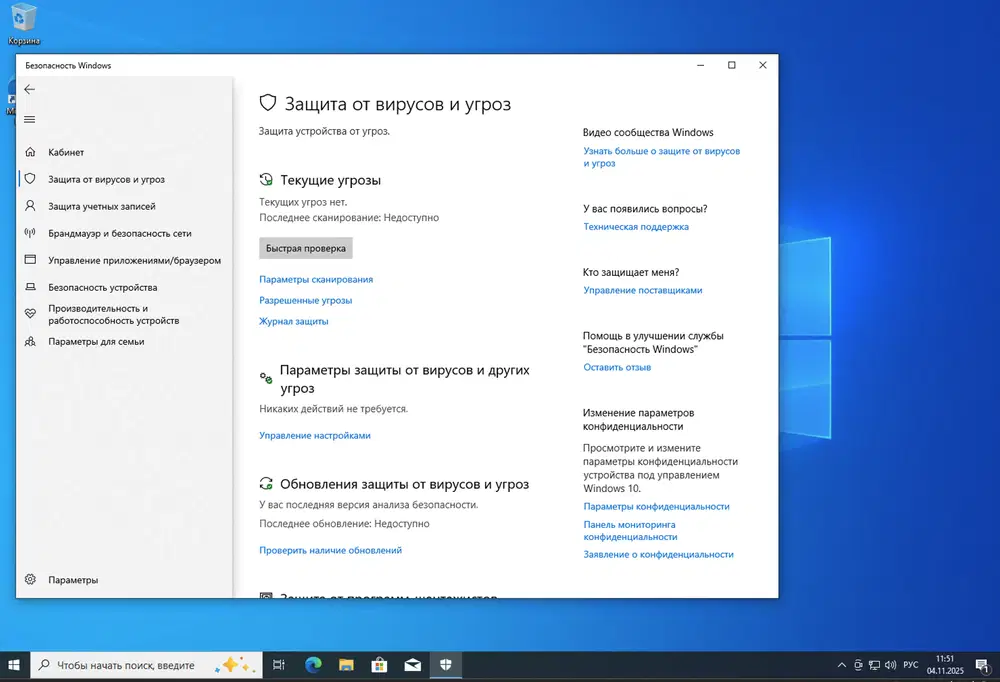Image resolution: width=1000 pixels, height=682 pixels.
Task: Open Task View on the taskbar
Action: click(x=279, y=665)
